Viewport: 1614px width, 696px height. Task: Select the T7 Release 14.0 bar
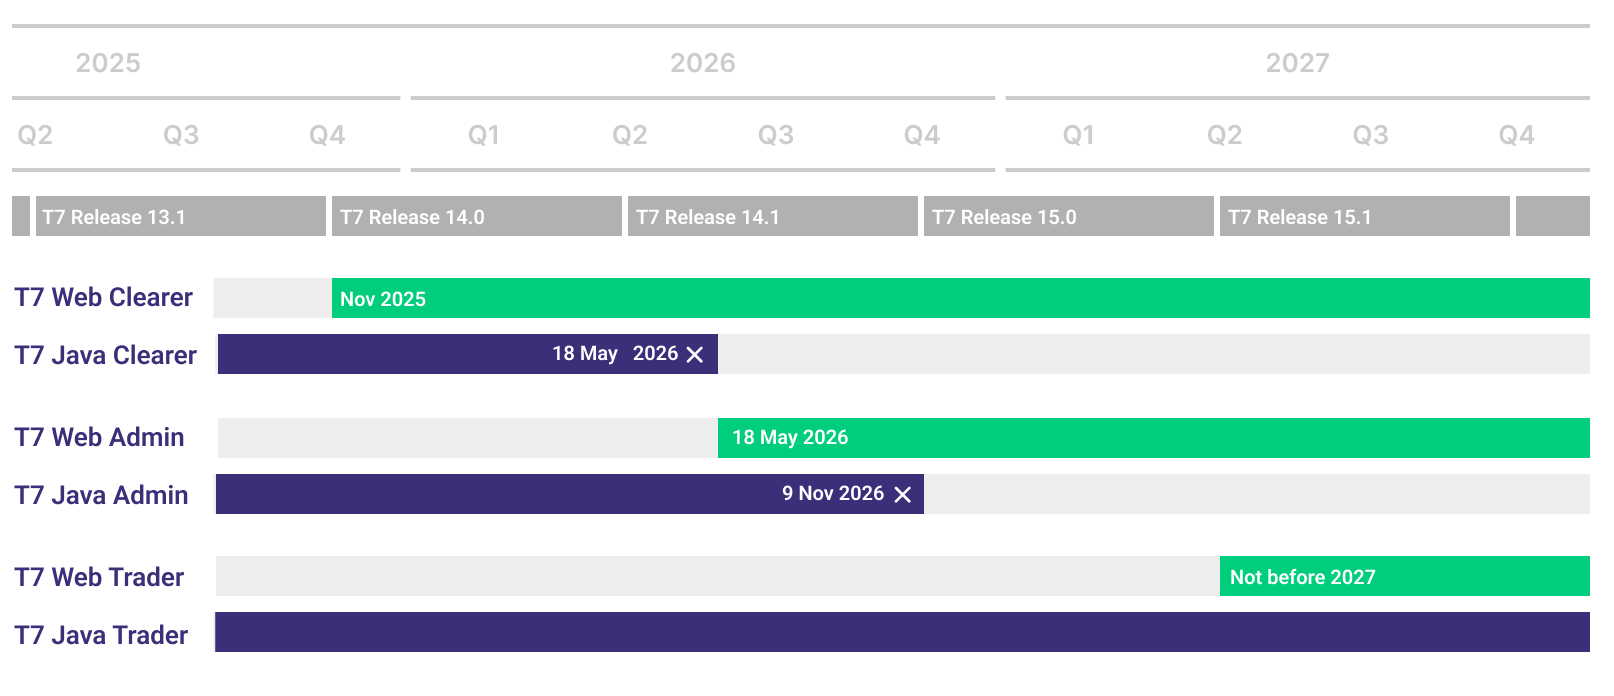[476, 217]
